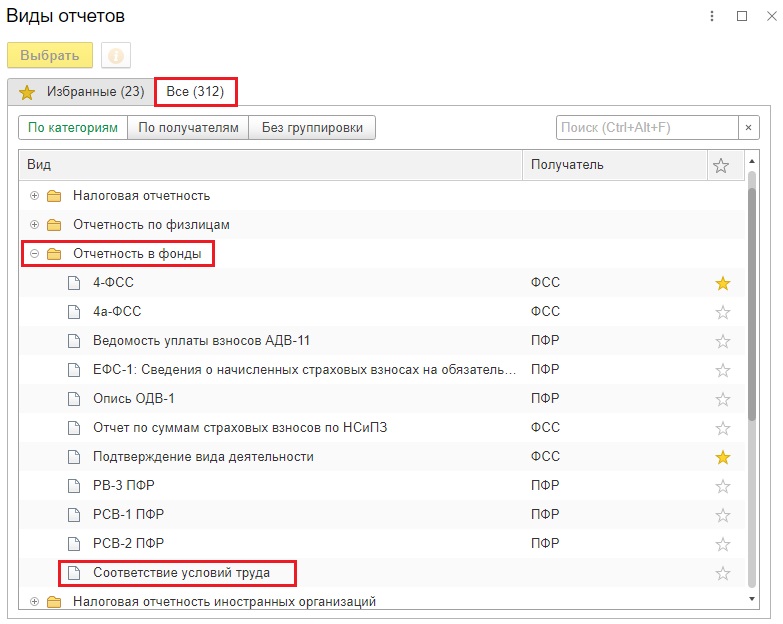
Task: Expand Налоговая отчетность иностранных организаций
Action: [x=34, y=602]
